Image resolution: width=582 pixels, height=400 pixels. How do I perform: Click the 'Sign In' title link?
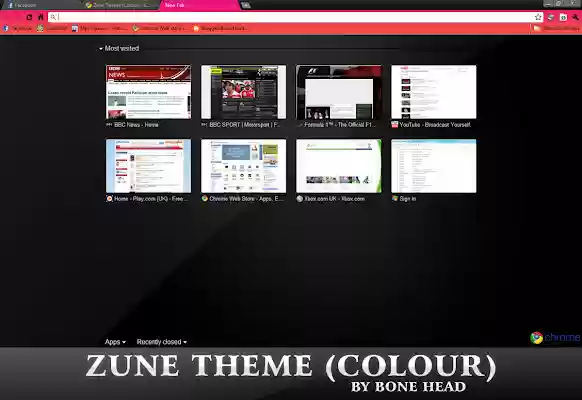408,199
